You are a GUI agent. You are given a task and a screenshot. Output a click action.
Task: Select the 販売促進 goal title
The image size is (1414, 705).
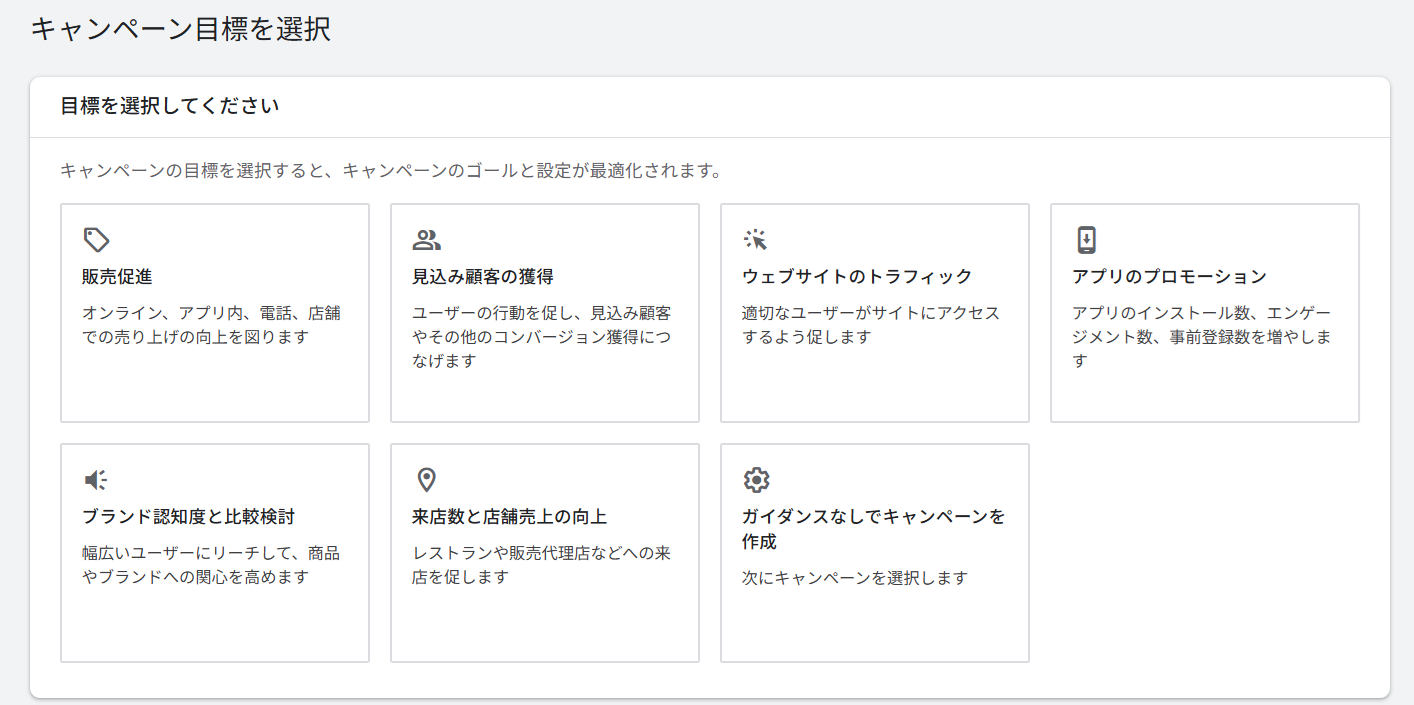click(117, 277)
